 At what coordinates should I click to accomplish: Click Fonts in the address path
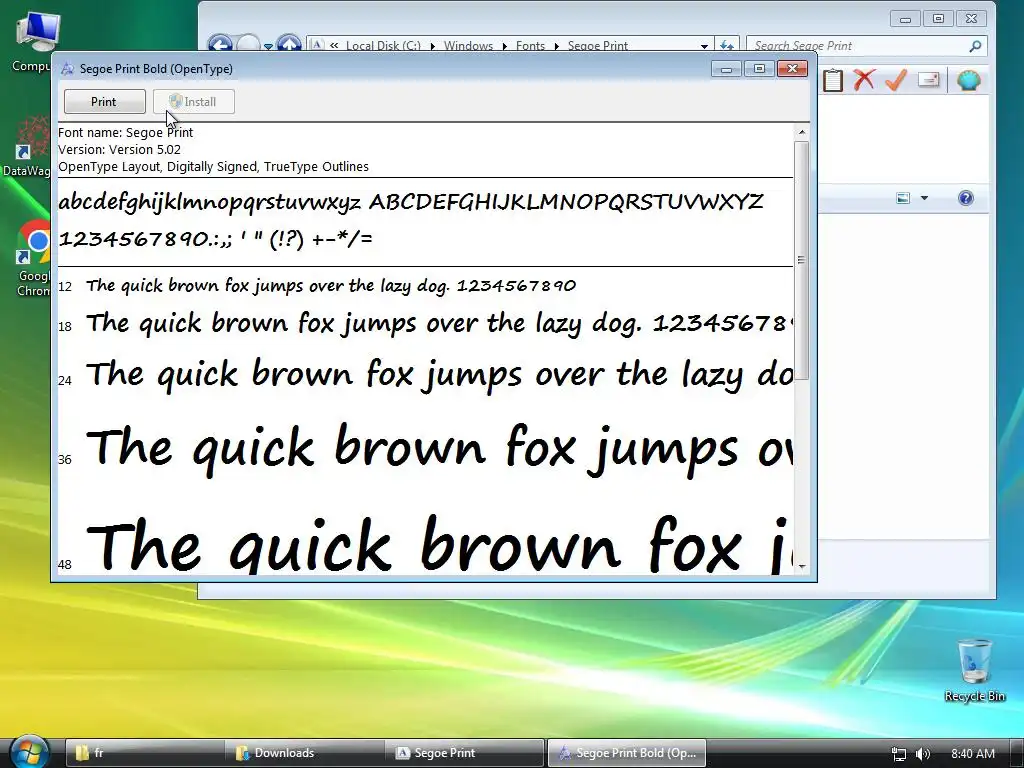530,46
